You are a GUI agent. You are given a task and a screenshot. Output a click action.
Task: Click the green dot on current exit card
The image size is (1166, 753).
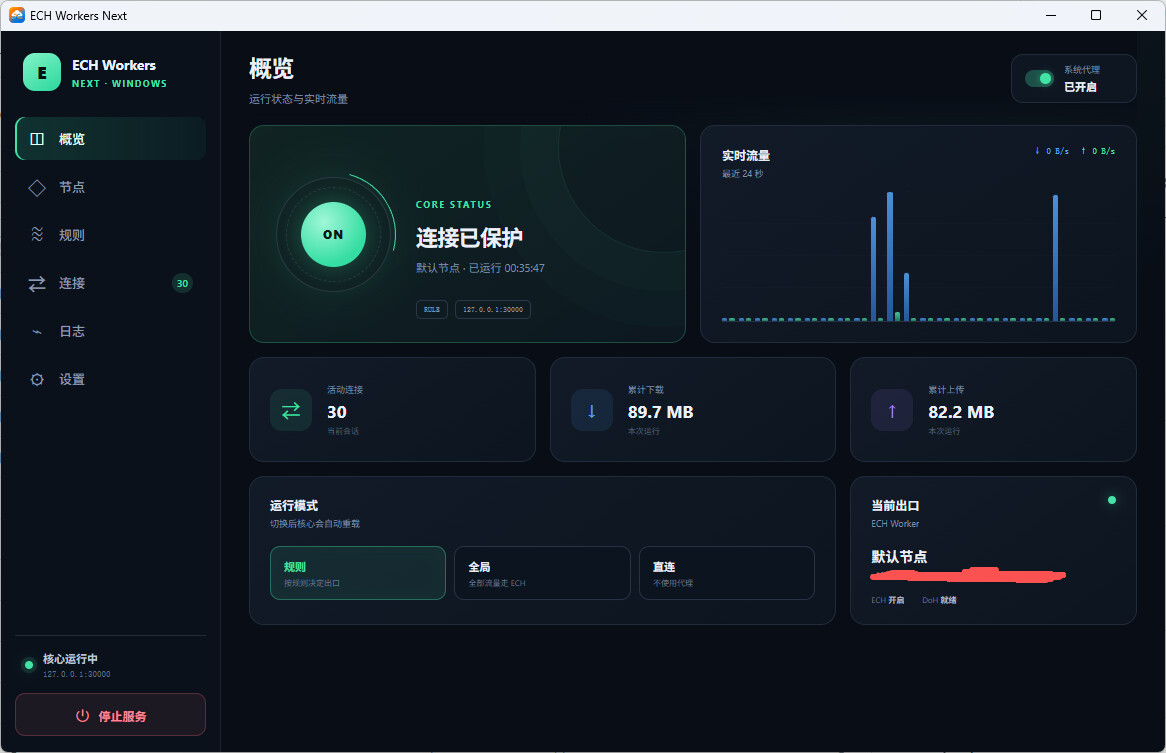tap(1112, 500)
